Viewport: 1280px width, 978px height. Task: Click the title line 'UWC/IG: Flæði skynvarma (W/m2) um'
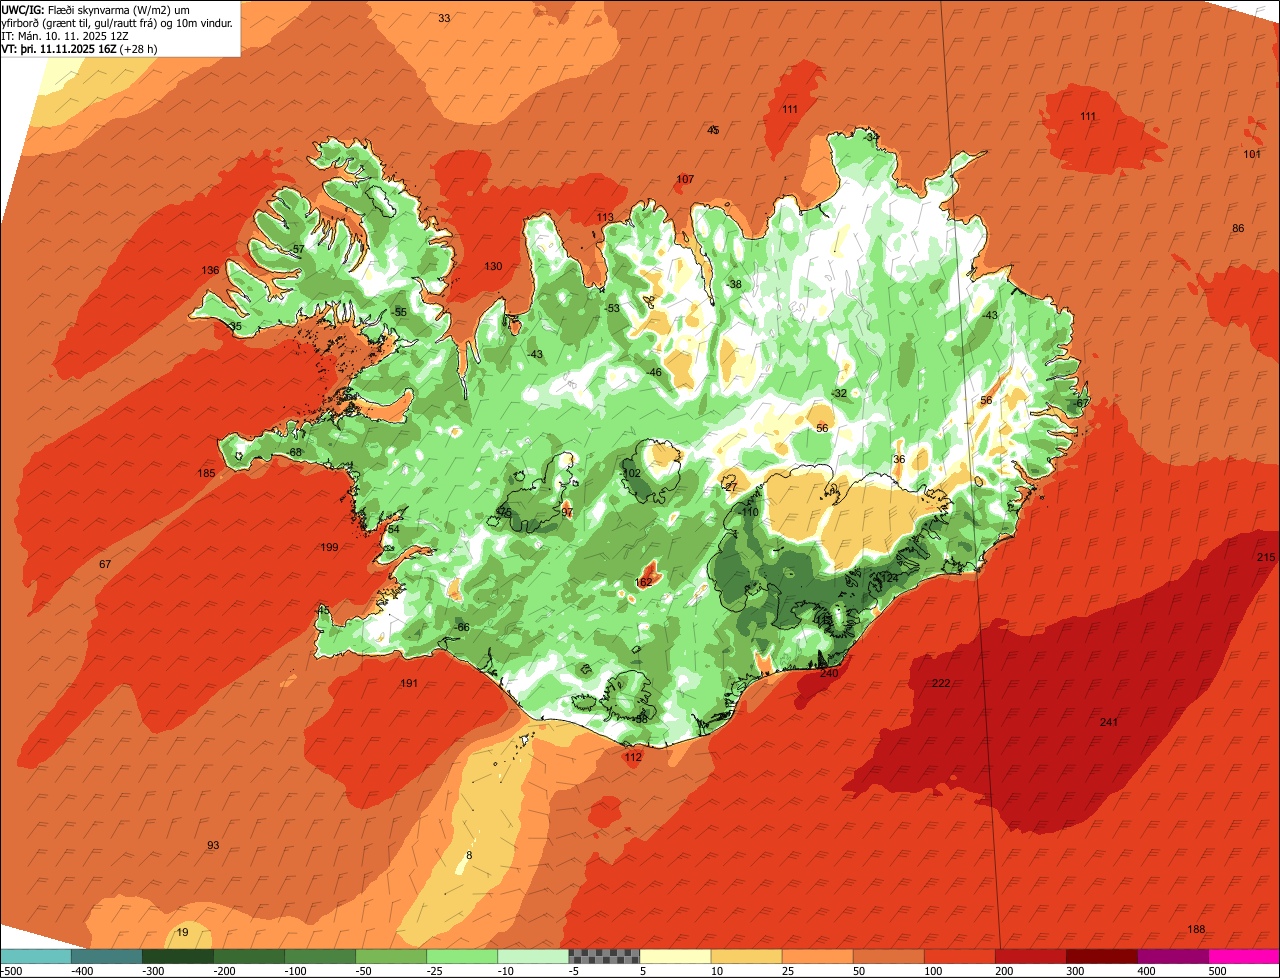coord(96,9)
